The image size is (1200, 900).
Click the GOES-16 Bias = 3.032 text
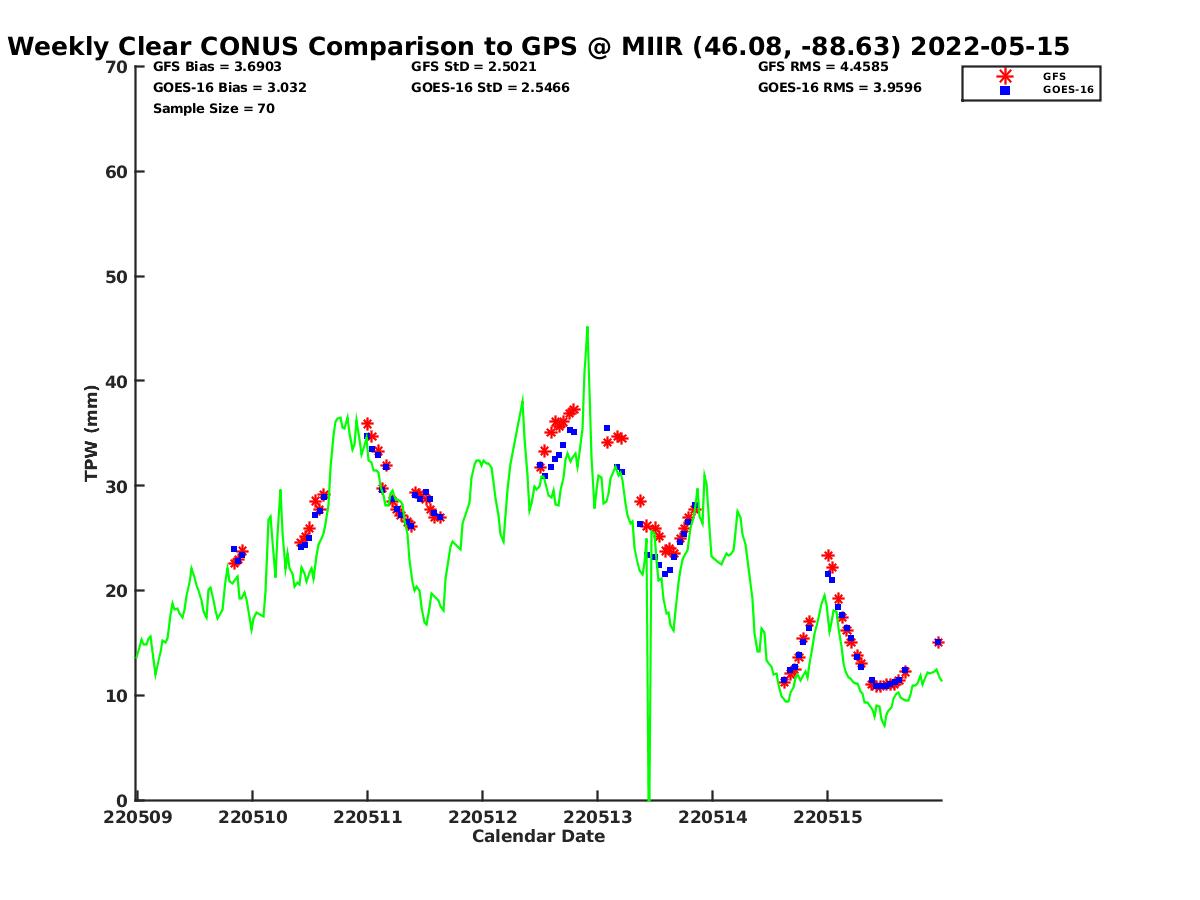pyautogui.click(x=229, y=88)
